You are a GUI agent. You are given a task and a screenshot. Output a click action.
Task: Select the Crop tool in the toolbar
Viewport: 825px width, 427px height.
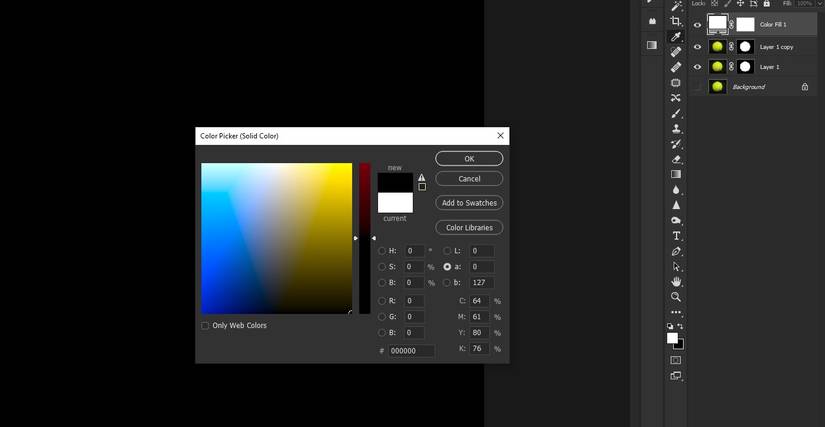click(x=676, y=21)
